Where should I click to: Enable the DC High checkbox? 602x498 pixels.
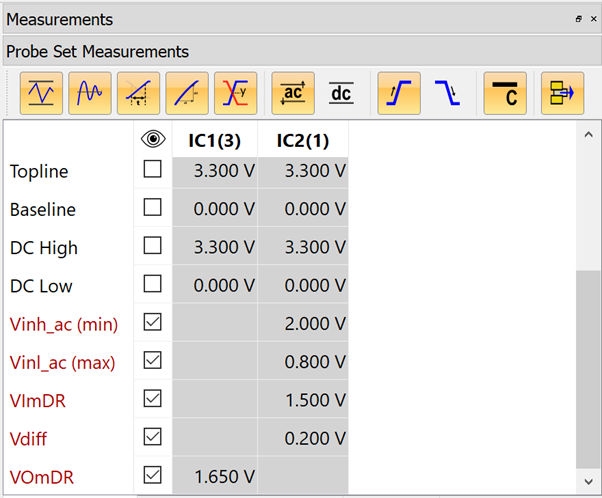[x=152, y=246]
